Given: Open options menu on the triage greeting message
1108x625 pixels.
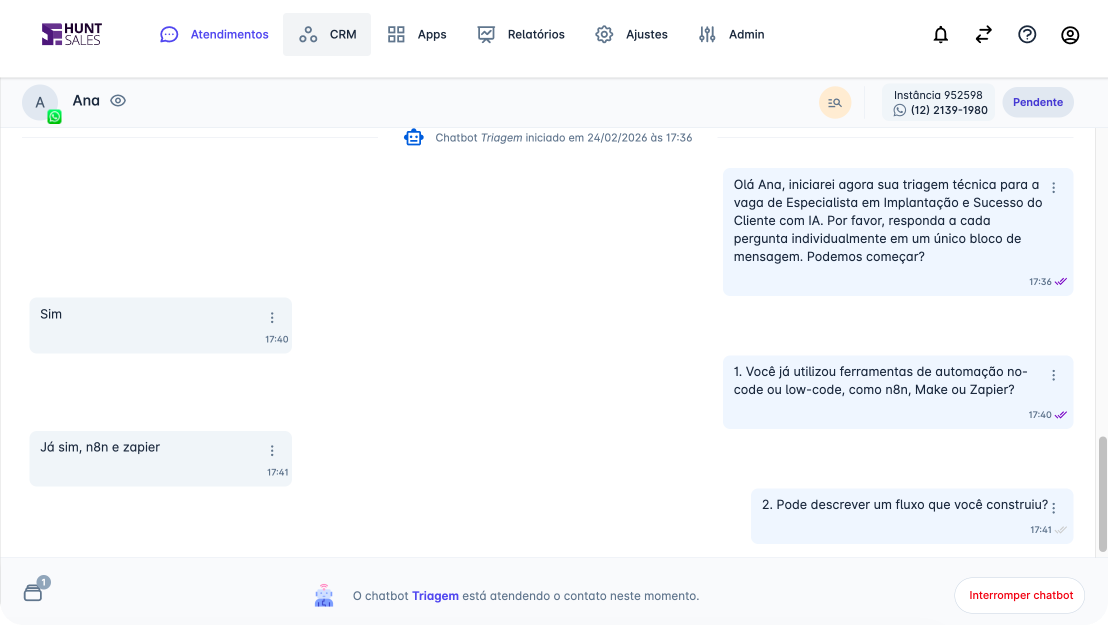Looking at the screenshot, I should (1053, 186).
